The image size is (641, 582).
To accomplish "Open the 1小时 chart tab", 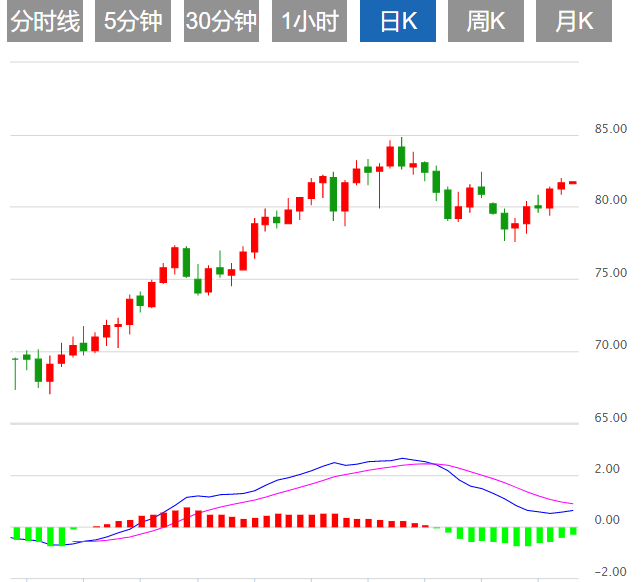I will coord(309,21).
